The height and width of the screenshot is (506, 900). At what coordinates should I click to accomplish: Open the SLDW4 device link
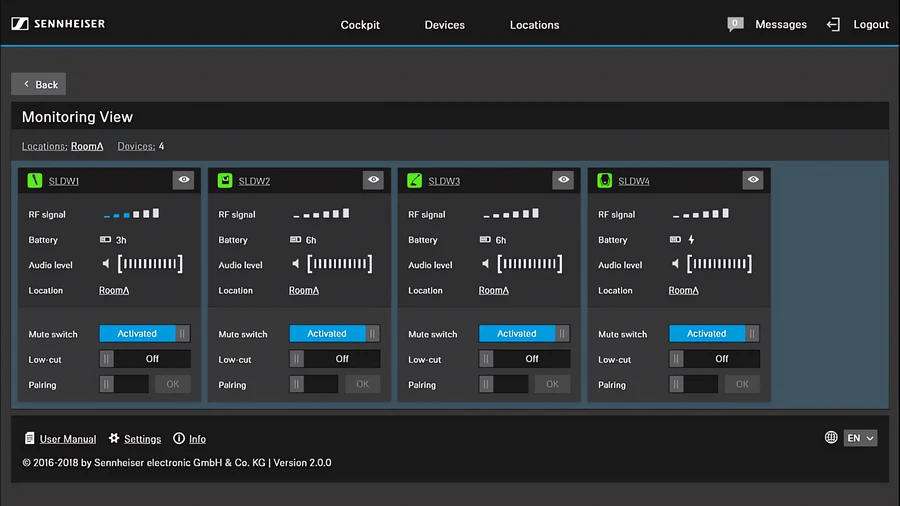[634, 181]
